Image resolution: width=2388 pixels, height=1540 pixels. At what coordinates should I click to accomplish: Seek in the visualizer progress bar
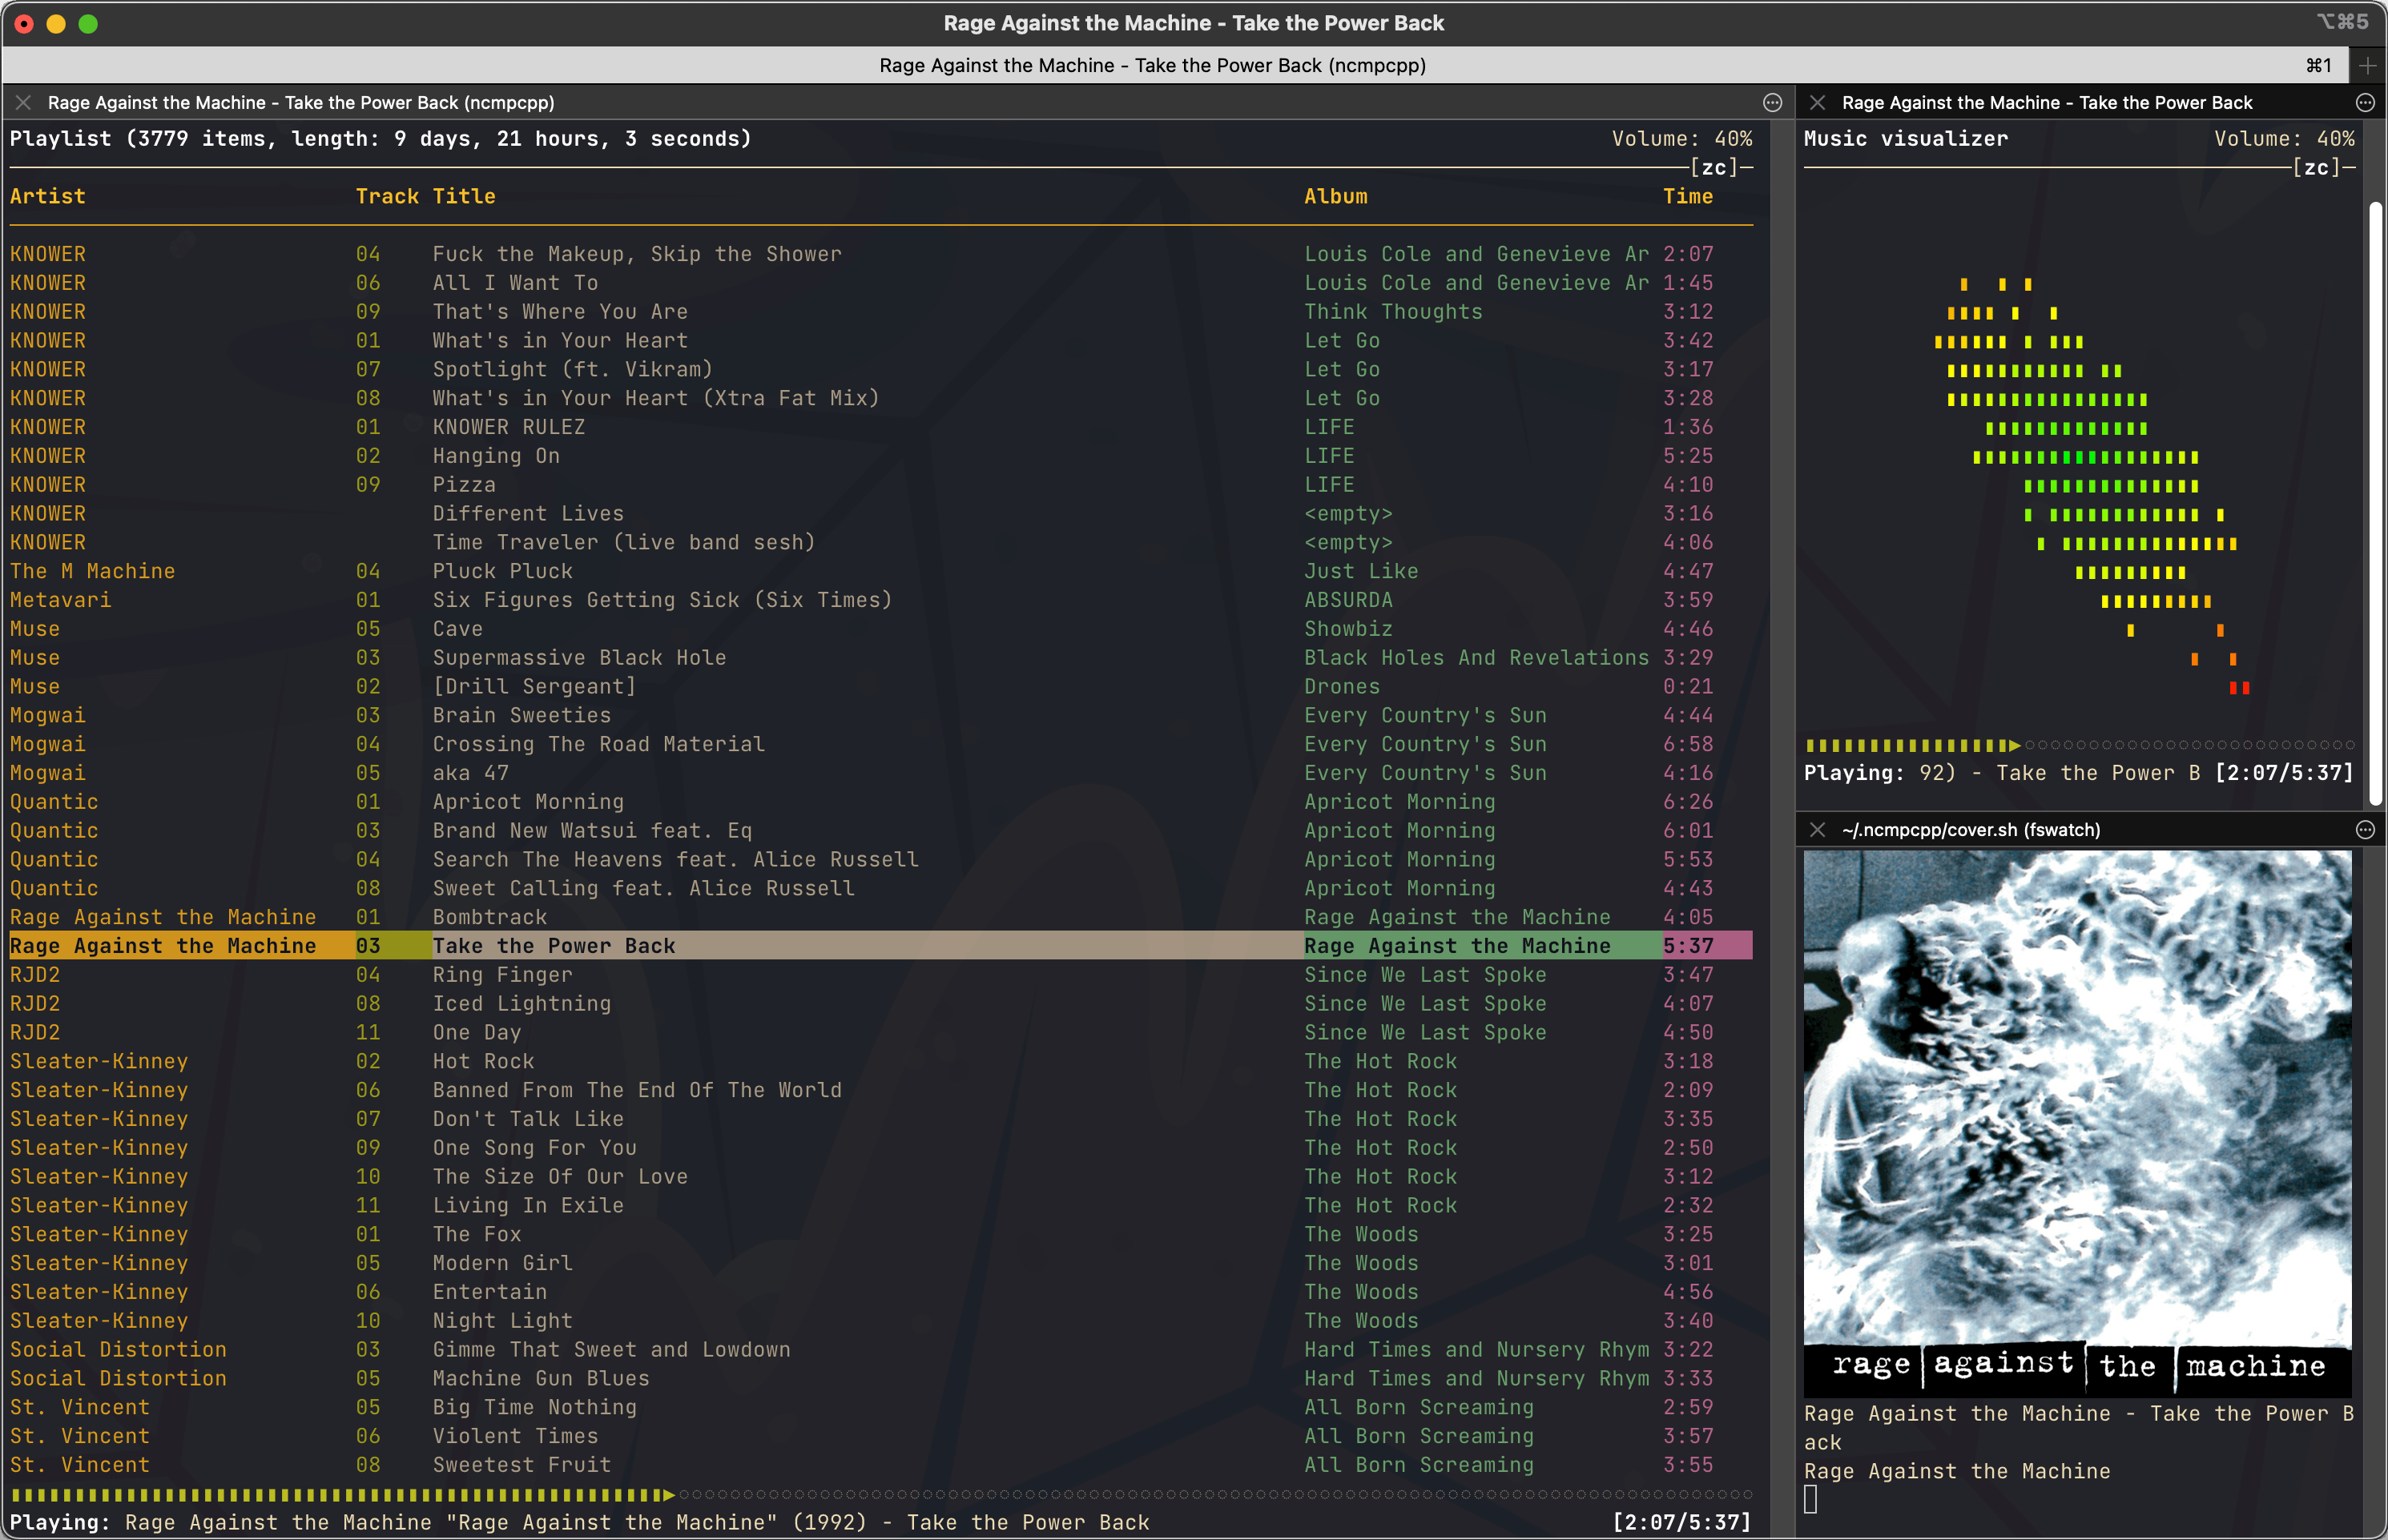tap(2080, 744)
